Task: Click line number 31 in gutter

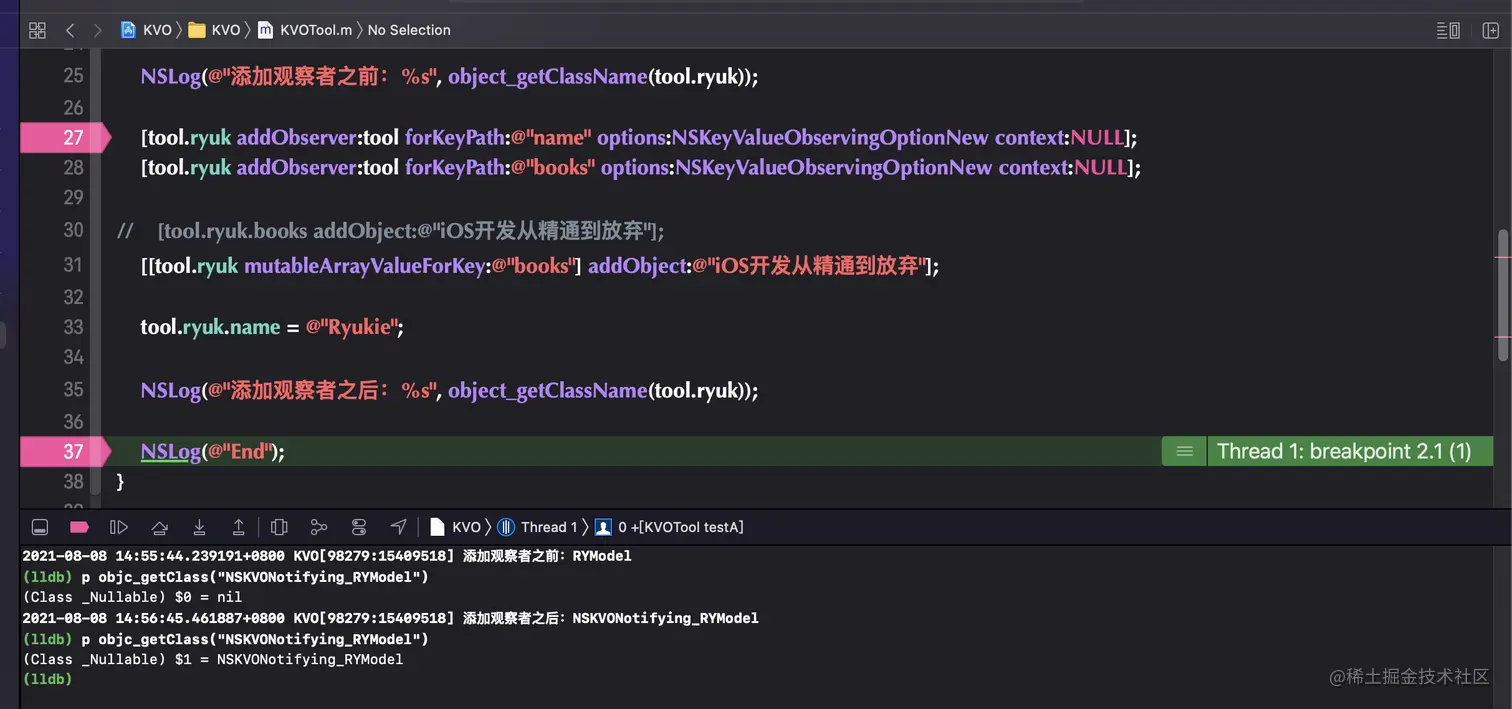Action: click(73, 265)
